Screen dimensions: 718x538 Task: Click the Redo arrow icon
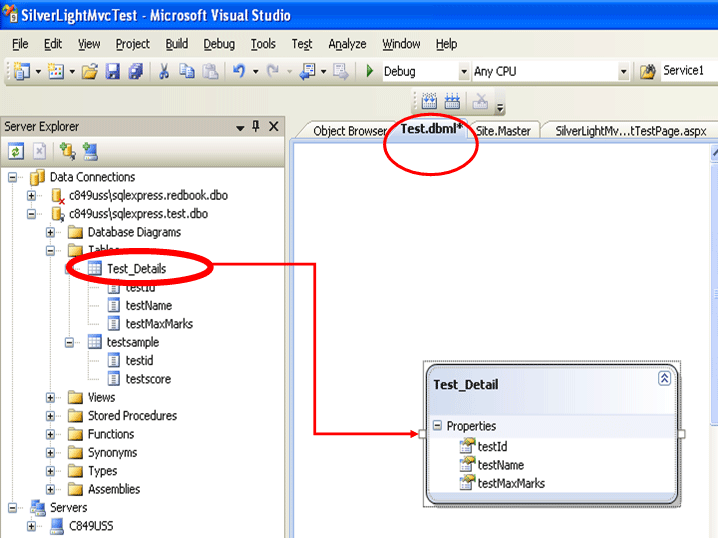point(273,71)
